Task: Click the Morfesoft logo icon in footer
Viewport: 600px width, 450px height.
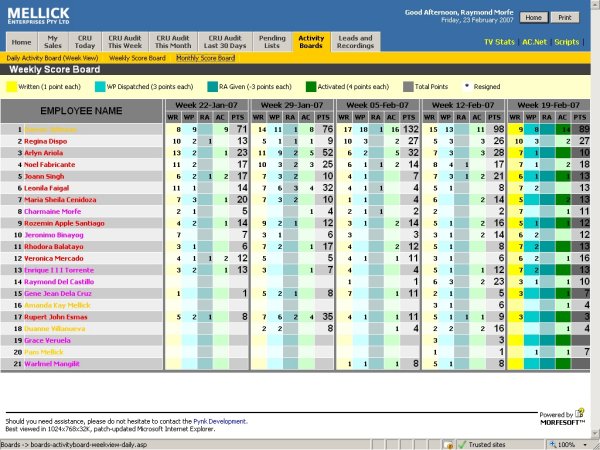Action: coord(580,413)
